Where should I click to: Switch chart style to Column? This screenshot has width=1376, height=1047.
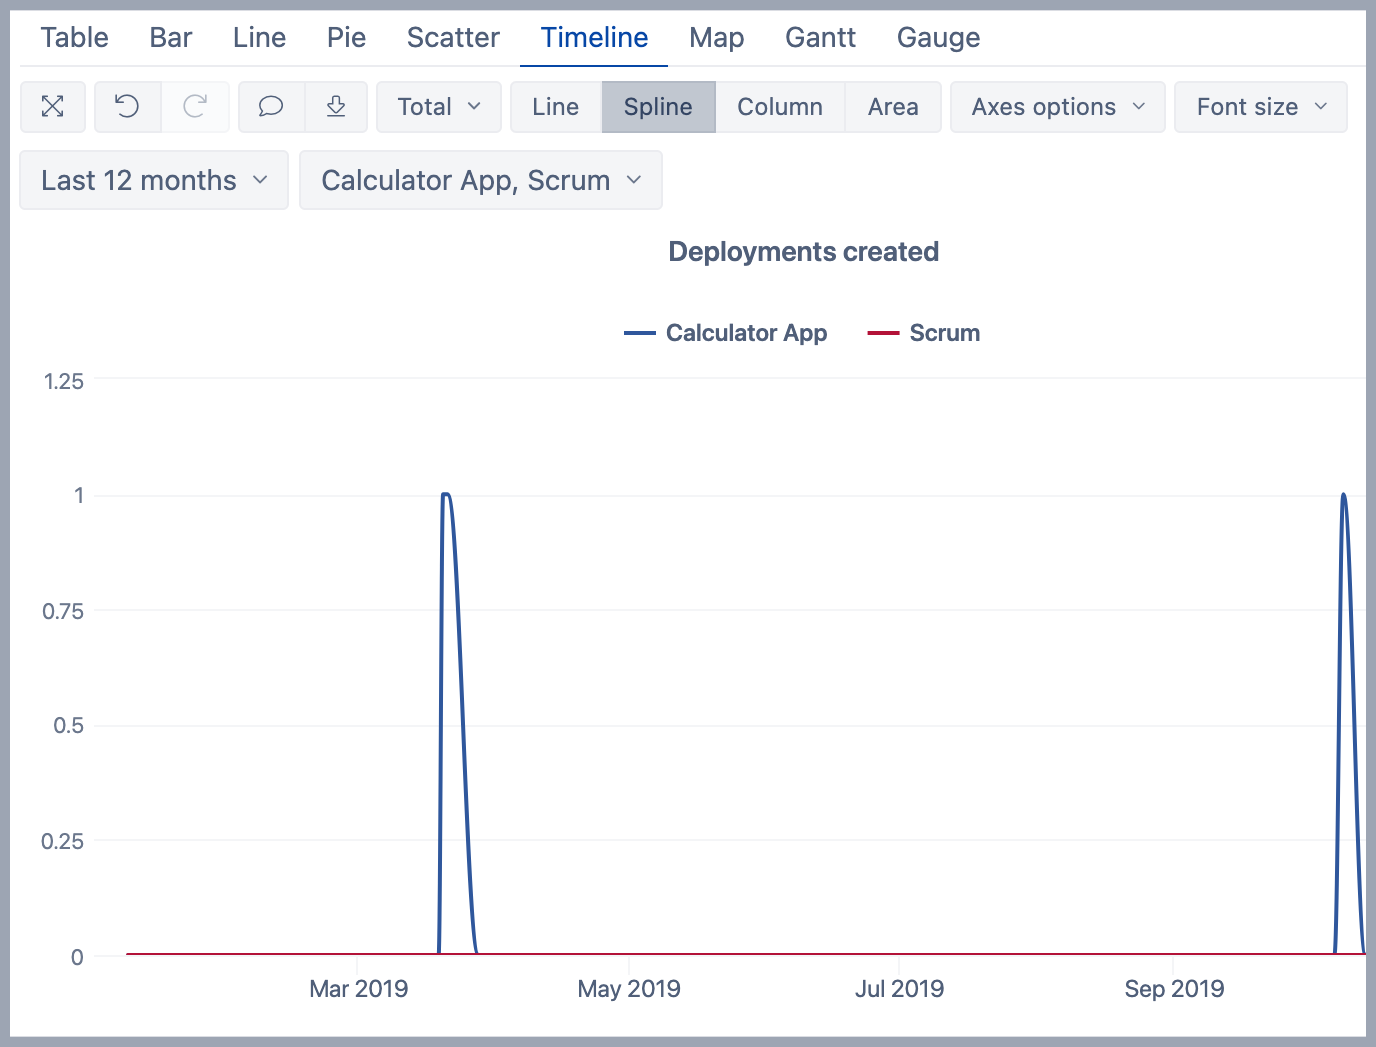(x=780, y=107)
